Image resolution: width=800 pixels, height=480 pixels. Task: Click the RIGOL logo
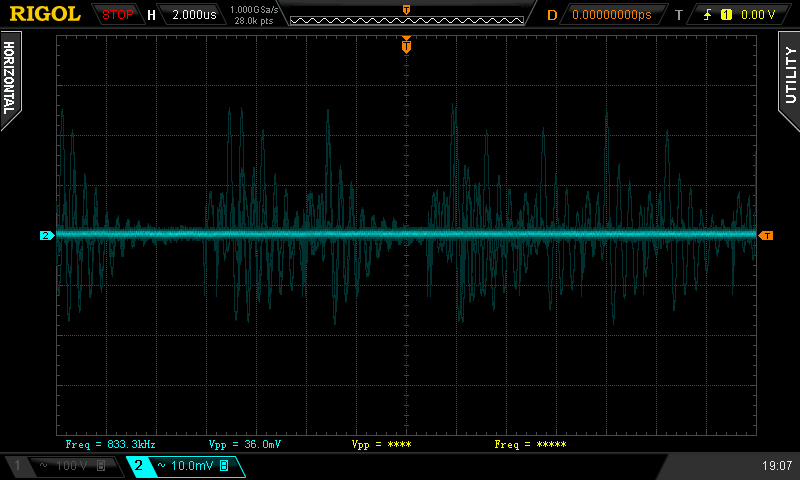point(46,14)
